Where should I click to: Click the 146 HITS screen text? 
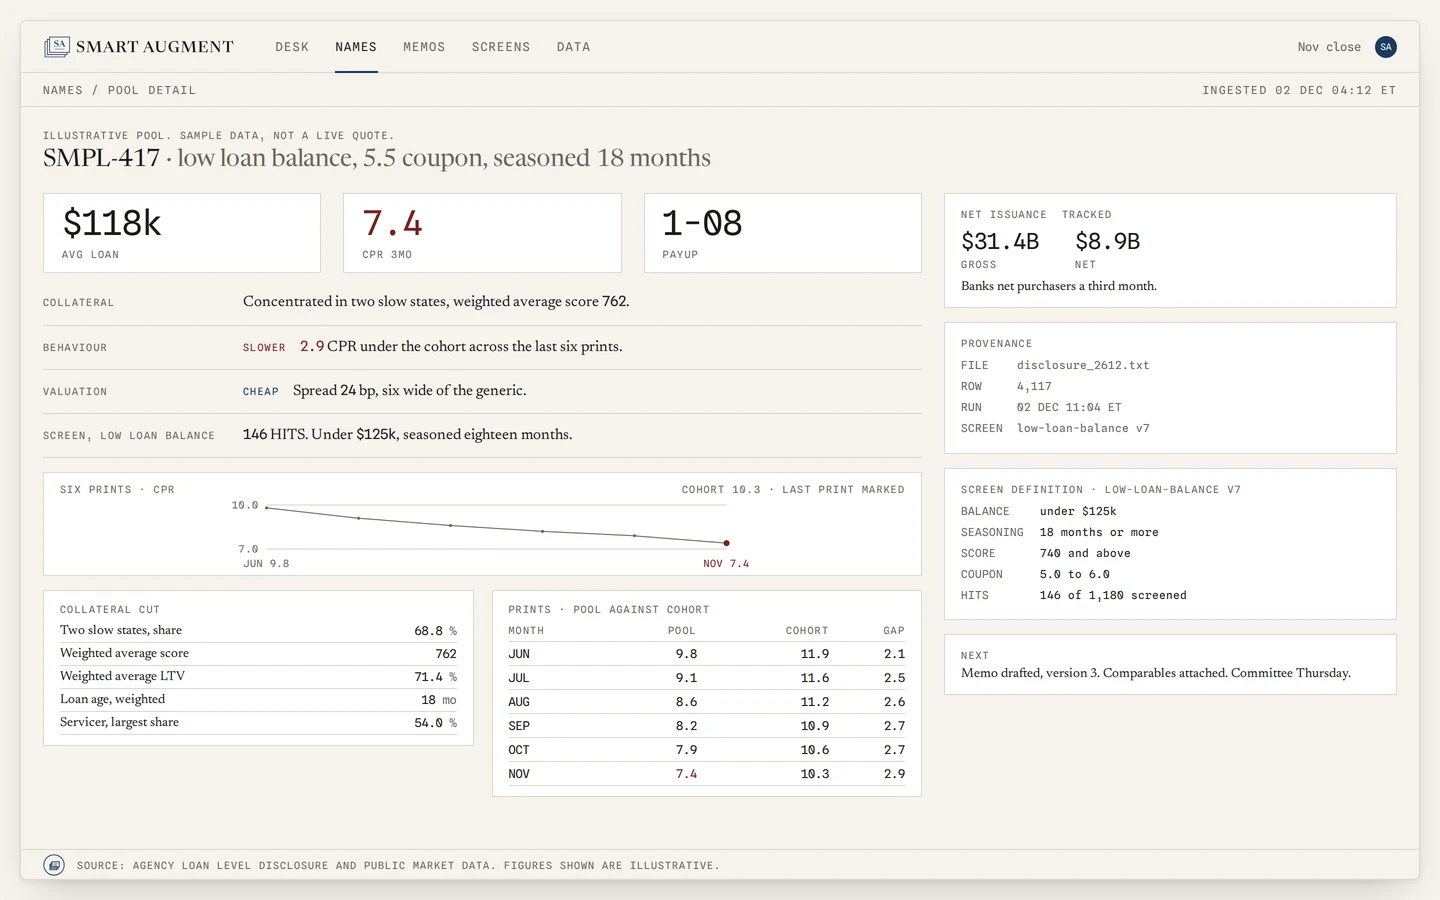point(275,434)
